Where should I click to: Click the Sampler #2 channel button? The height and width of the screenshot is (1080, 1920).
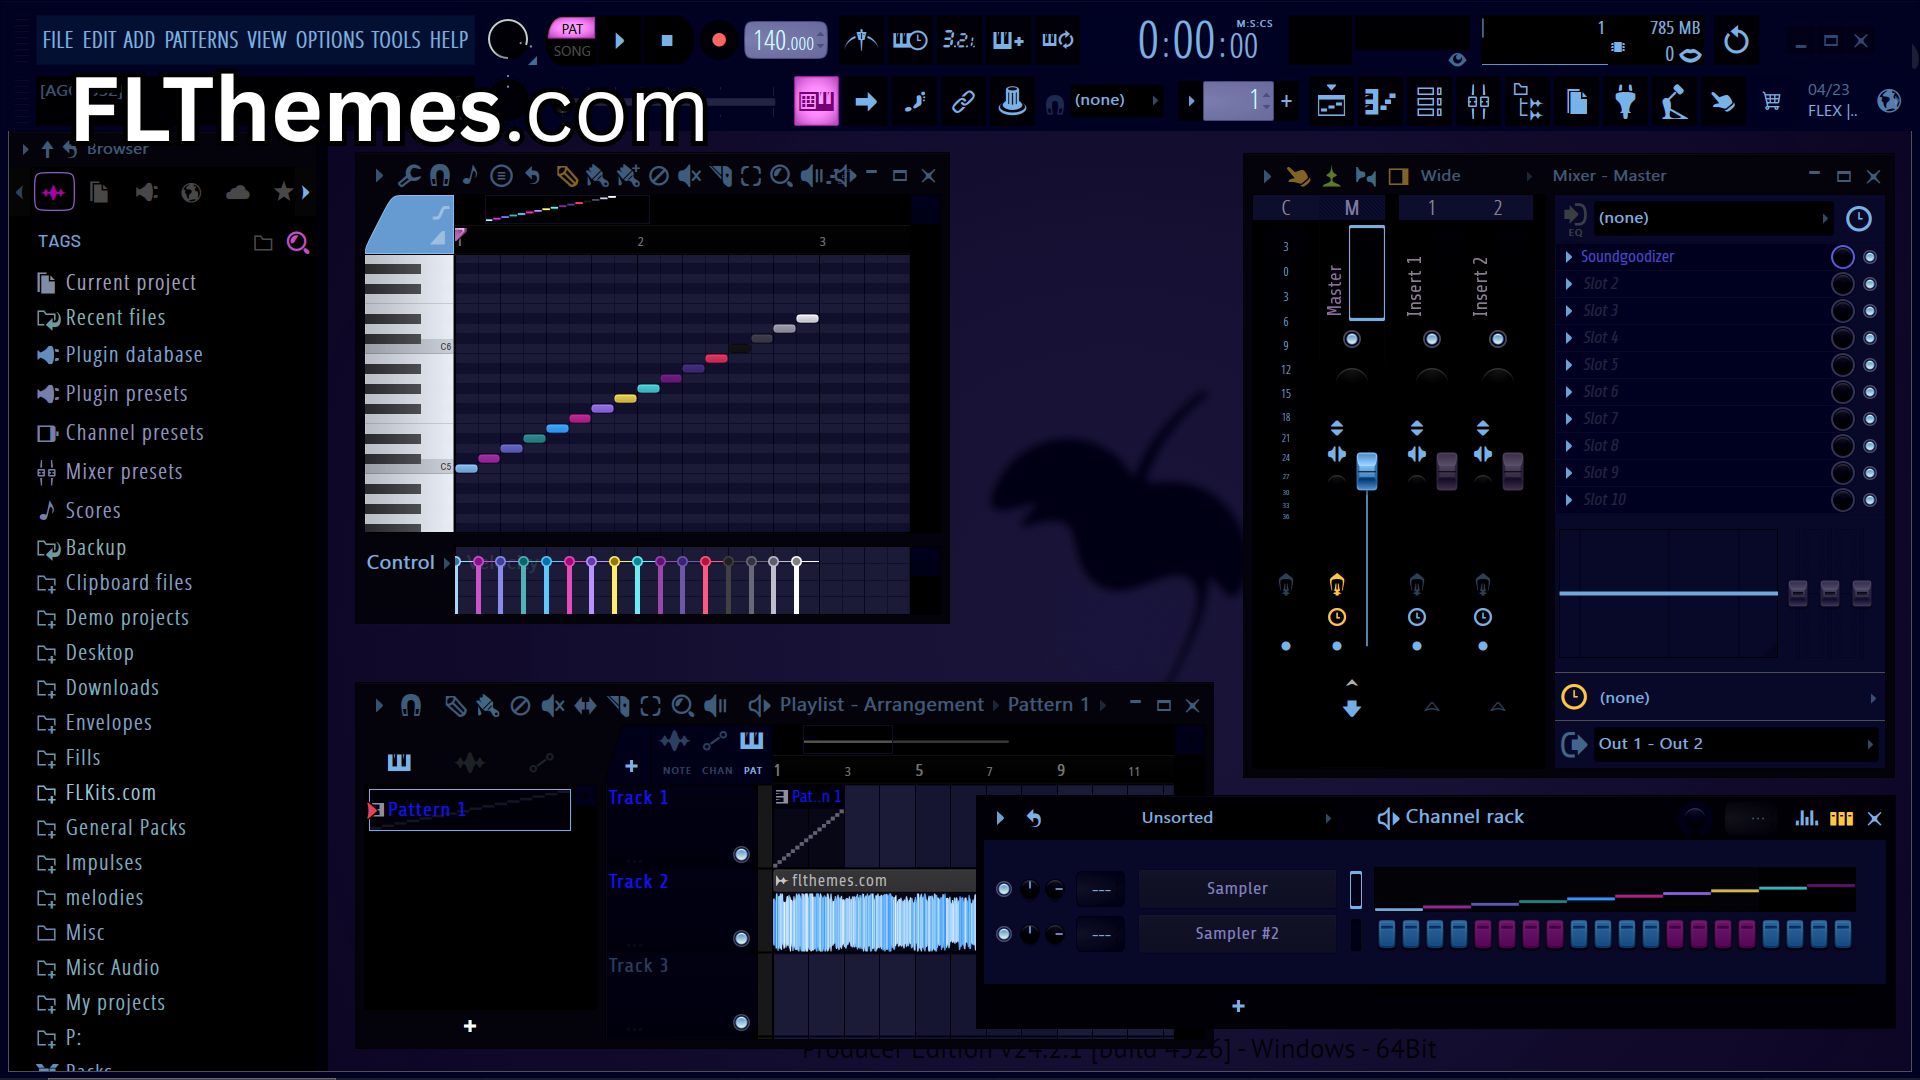pos(1237,934)
